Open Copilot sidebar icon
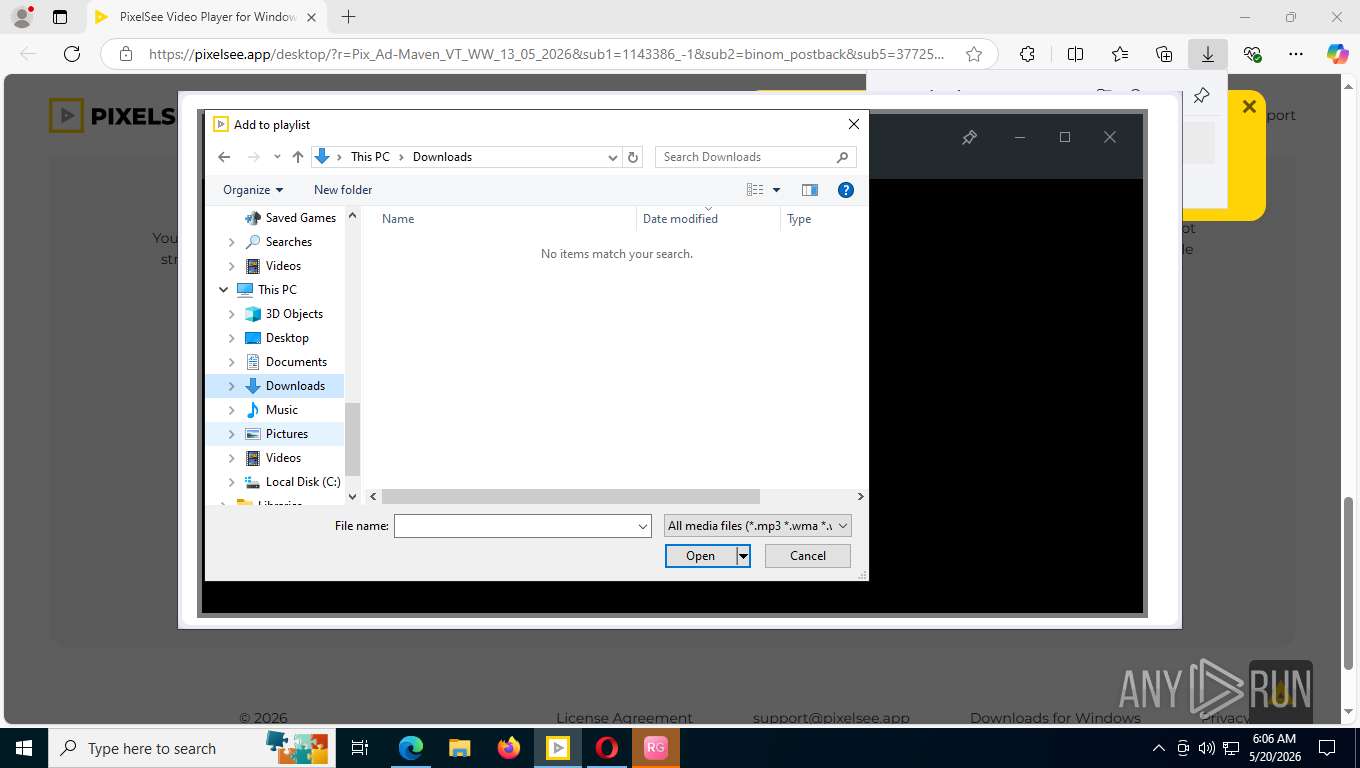This screenshot has width=1360, height=768. point(1338,54)
